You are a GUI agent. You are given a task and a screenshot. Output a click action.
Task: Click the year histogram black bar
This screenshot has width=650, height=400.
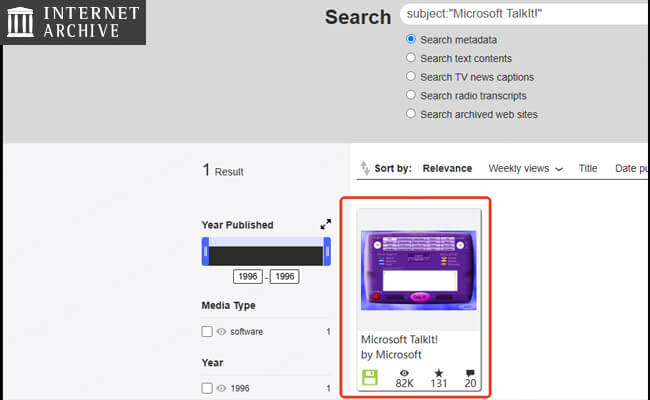[x=266, y=256]
